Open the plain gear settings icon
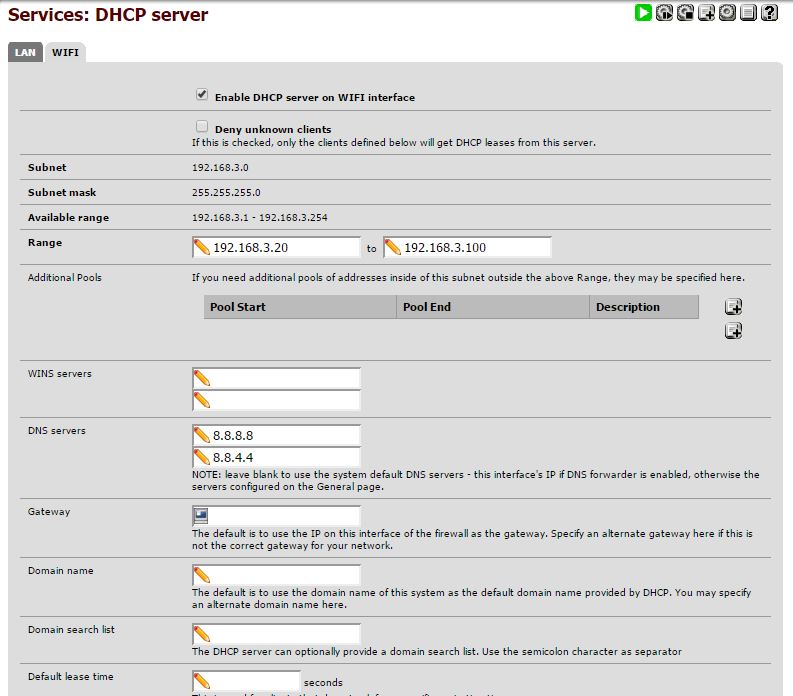Viewport: 793px width, 696px height. pos(727,13)
